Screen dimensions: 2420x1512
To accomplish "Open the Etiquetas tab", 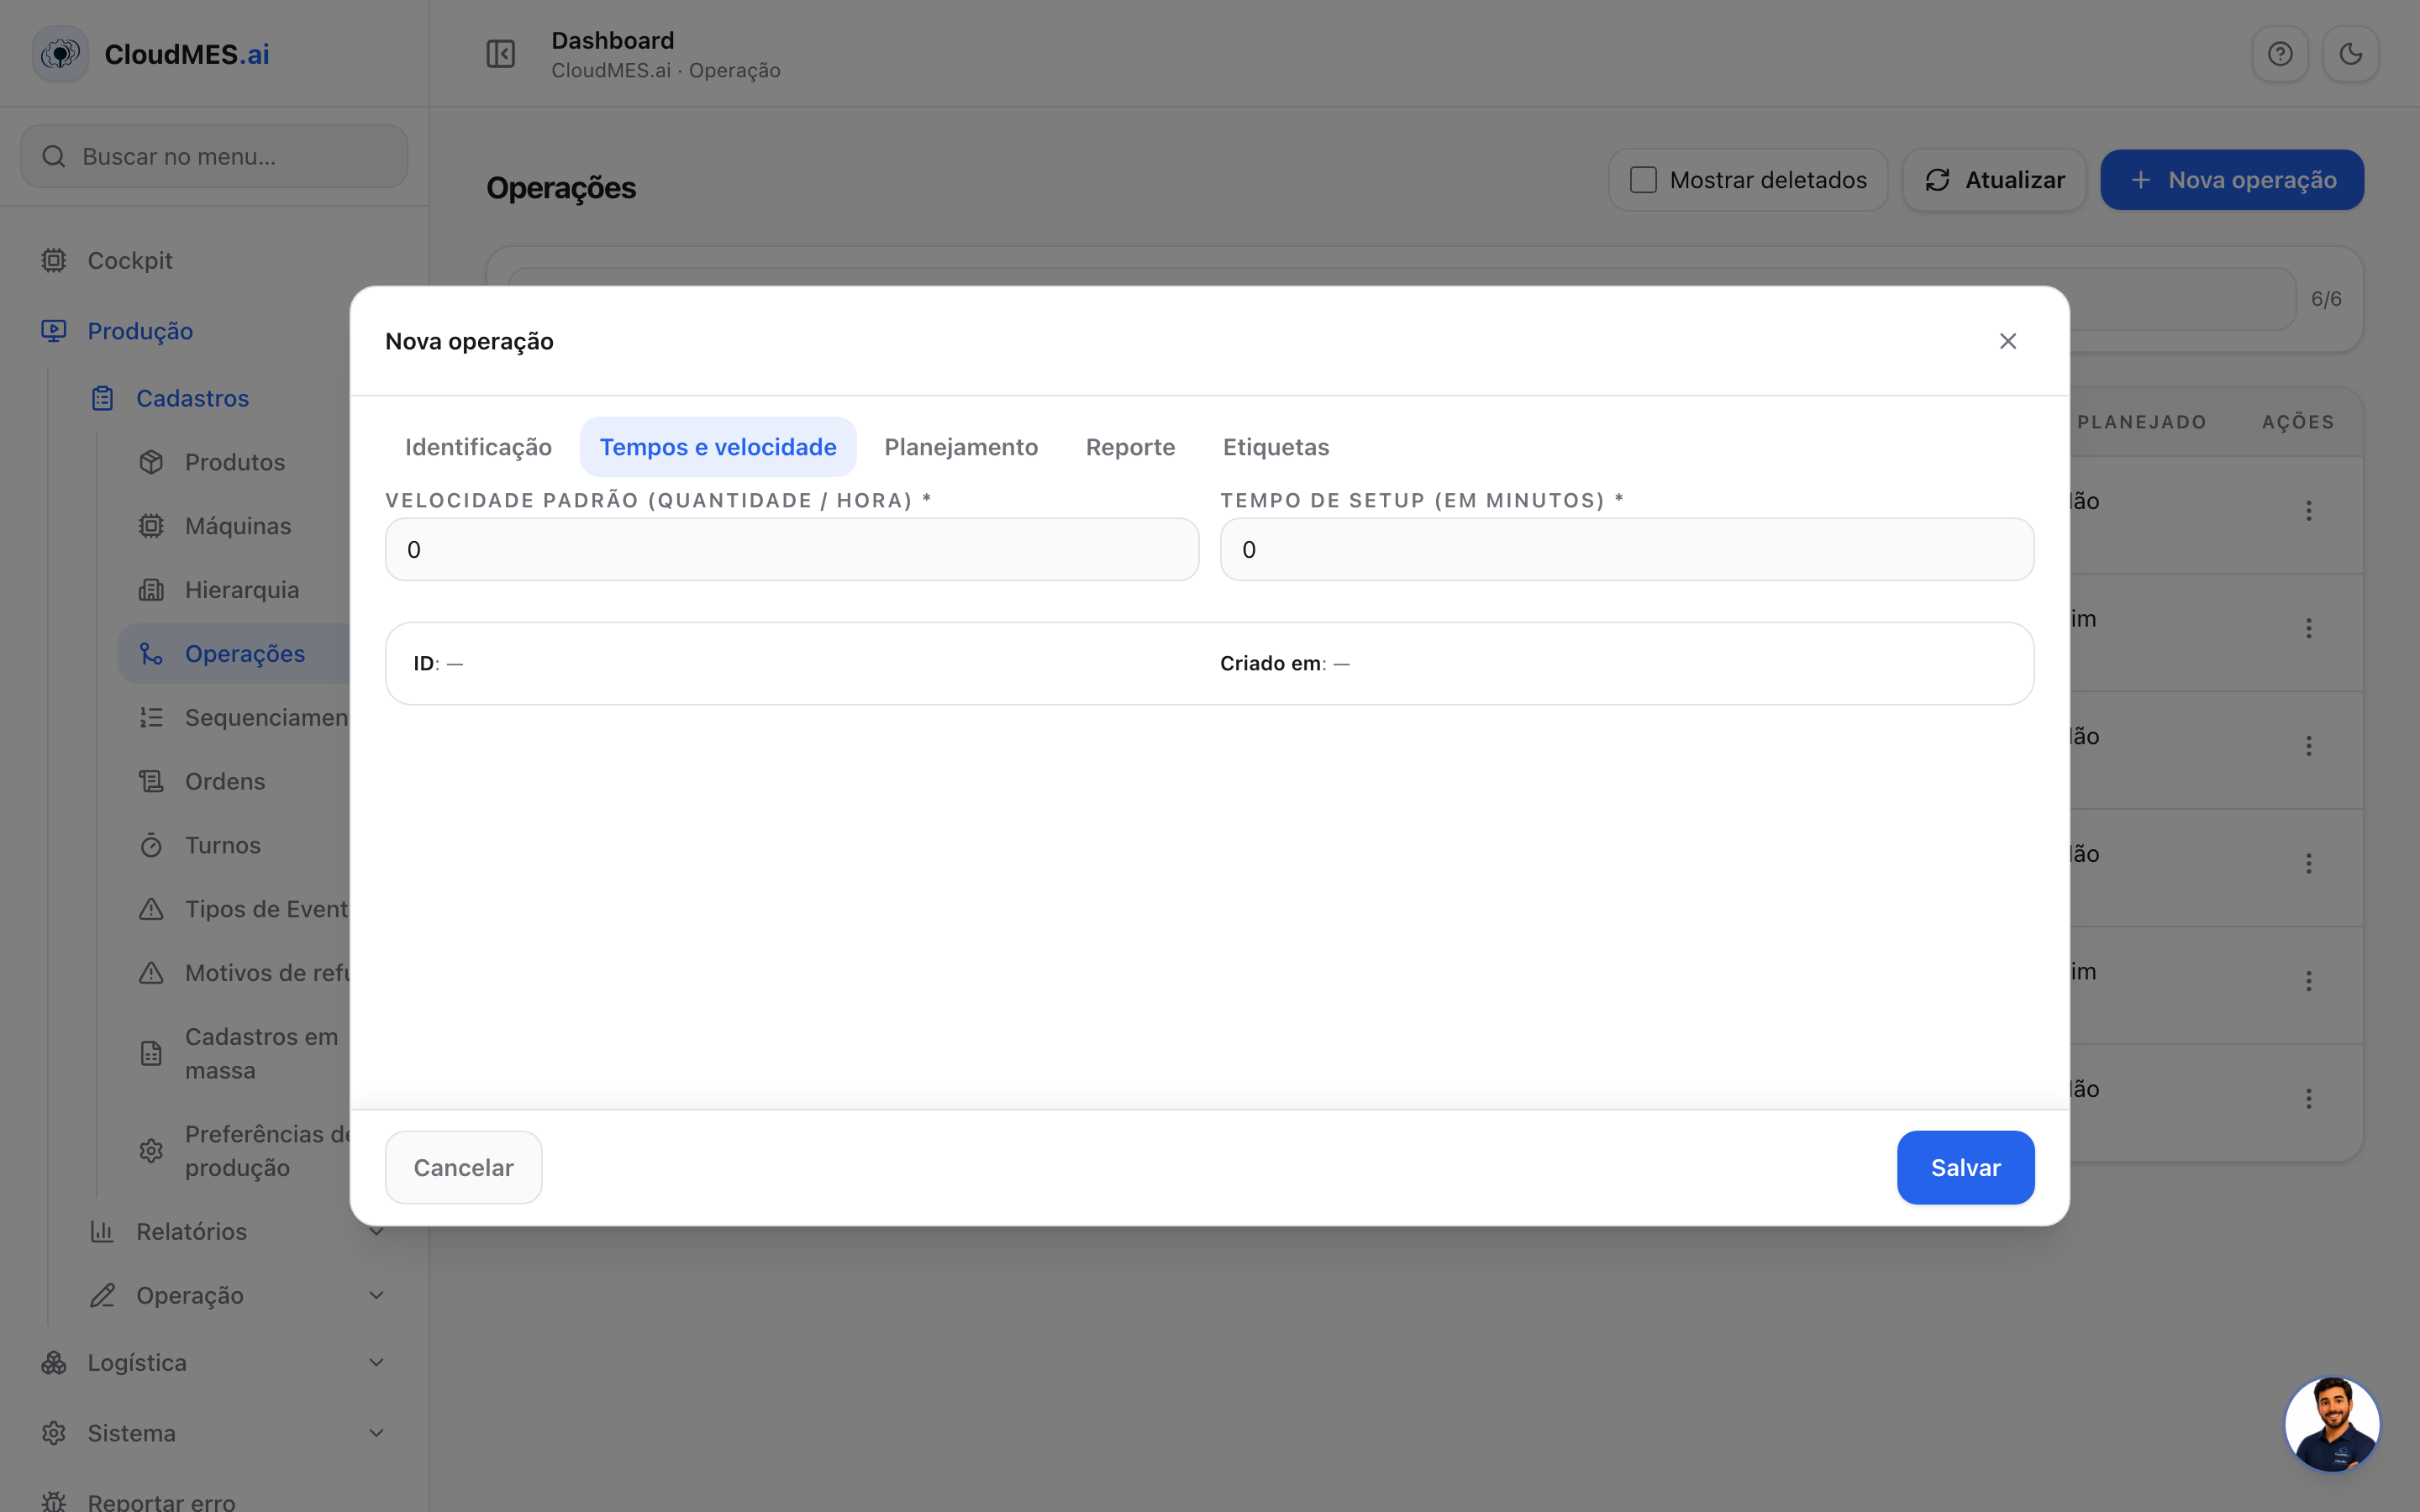I will pyautogui.click(x=1276, y=447).
